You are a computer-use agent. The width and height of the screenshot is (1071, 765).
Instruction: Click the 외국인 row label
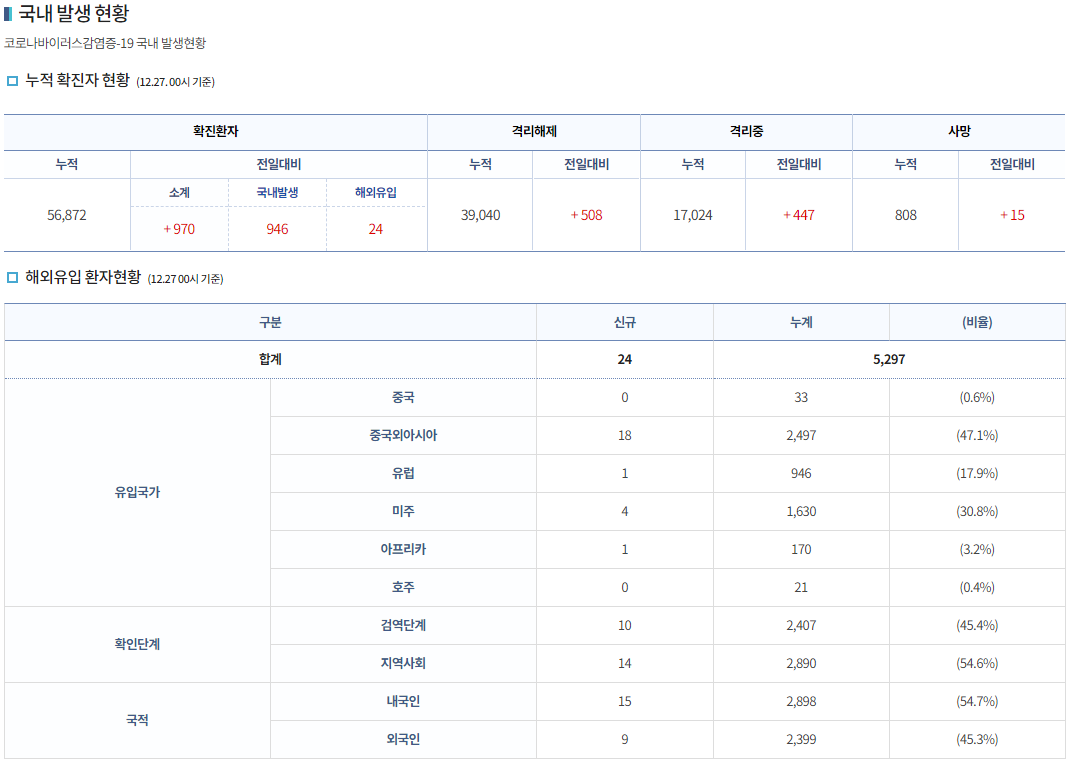point(403,739)
